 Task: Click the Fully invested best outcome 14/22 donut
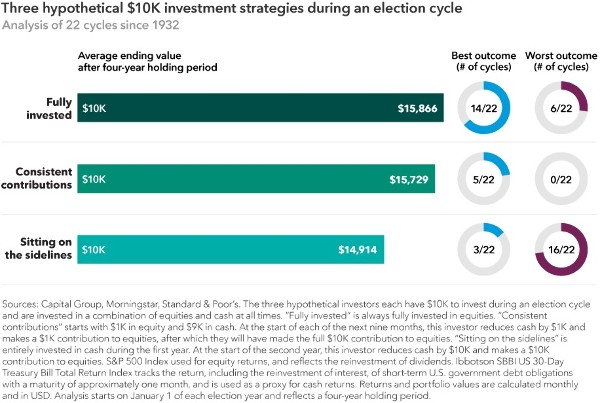pyautogui.click(x=484, y=108)
